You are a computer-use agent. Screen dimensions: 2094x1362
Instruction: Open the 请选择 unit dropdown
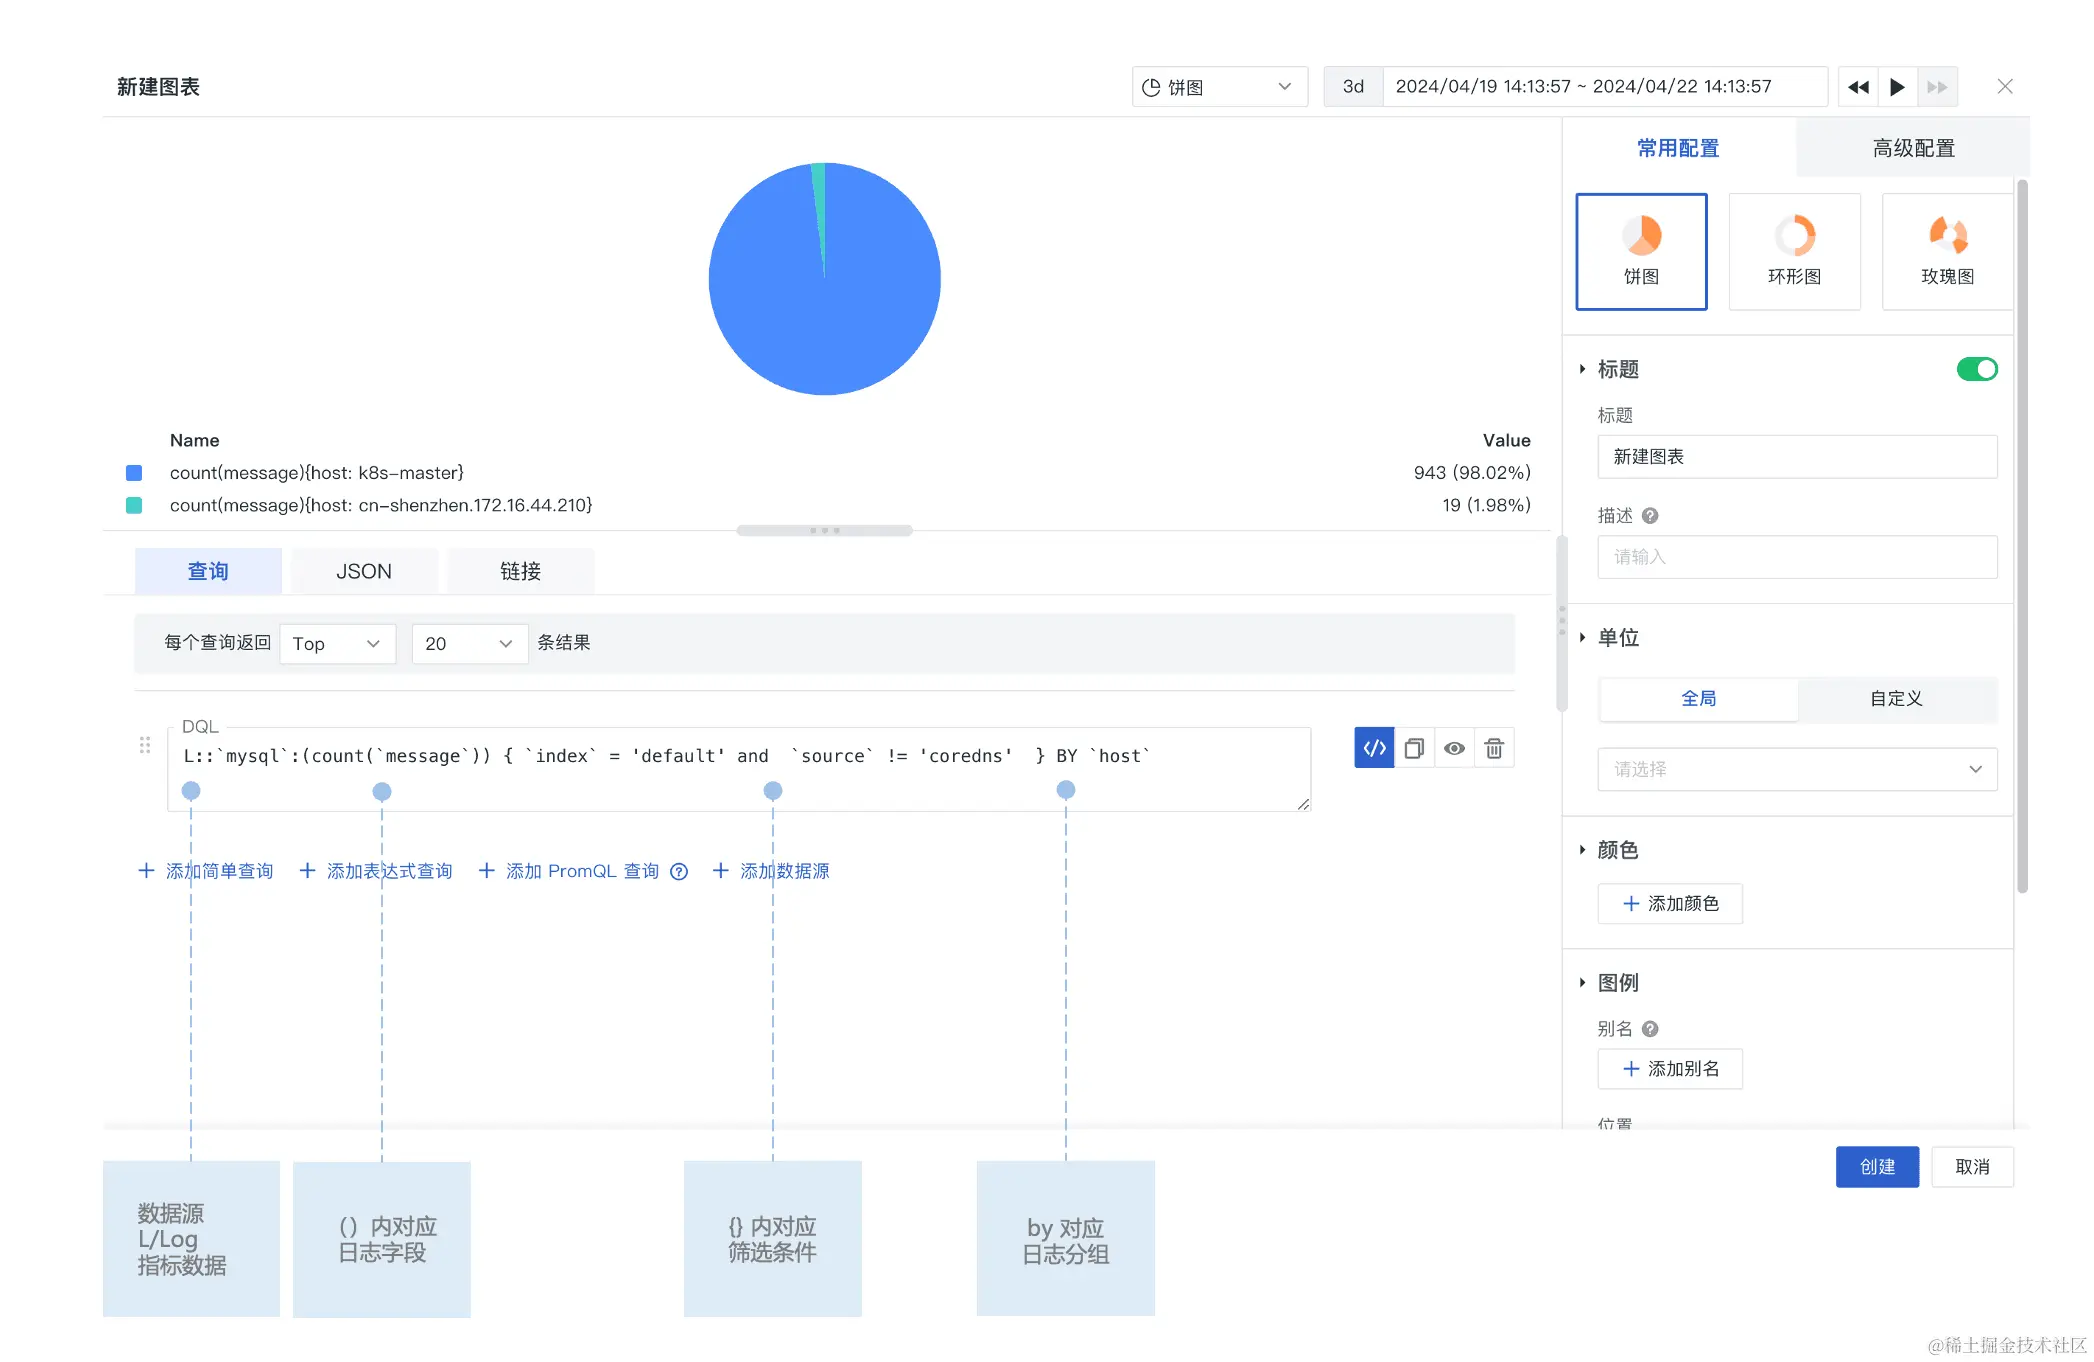tap(1796, 769)
